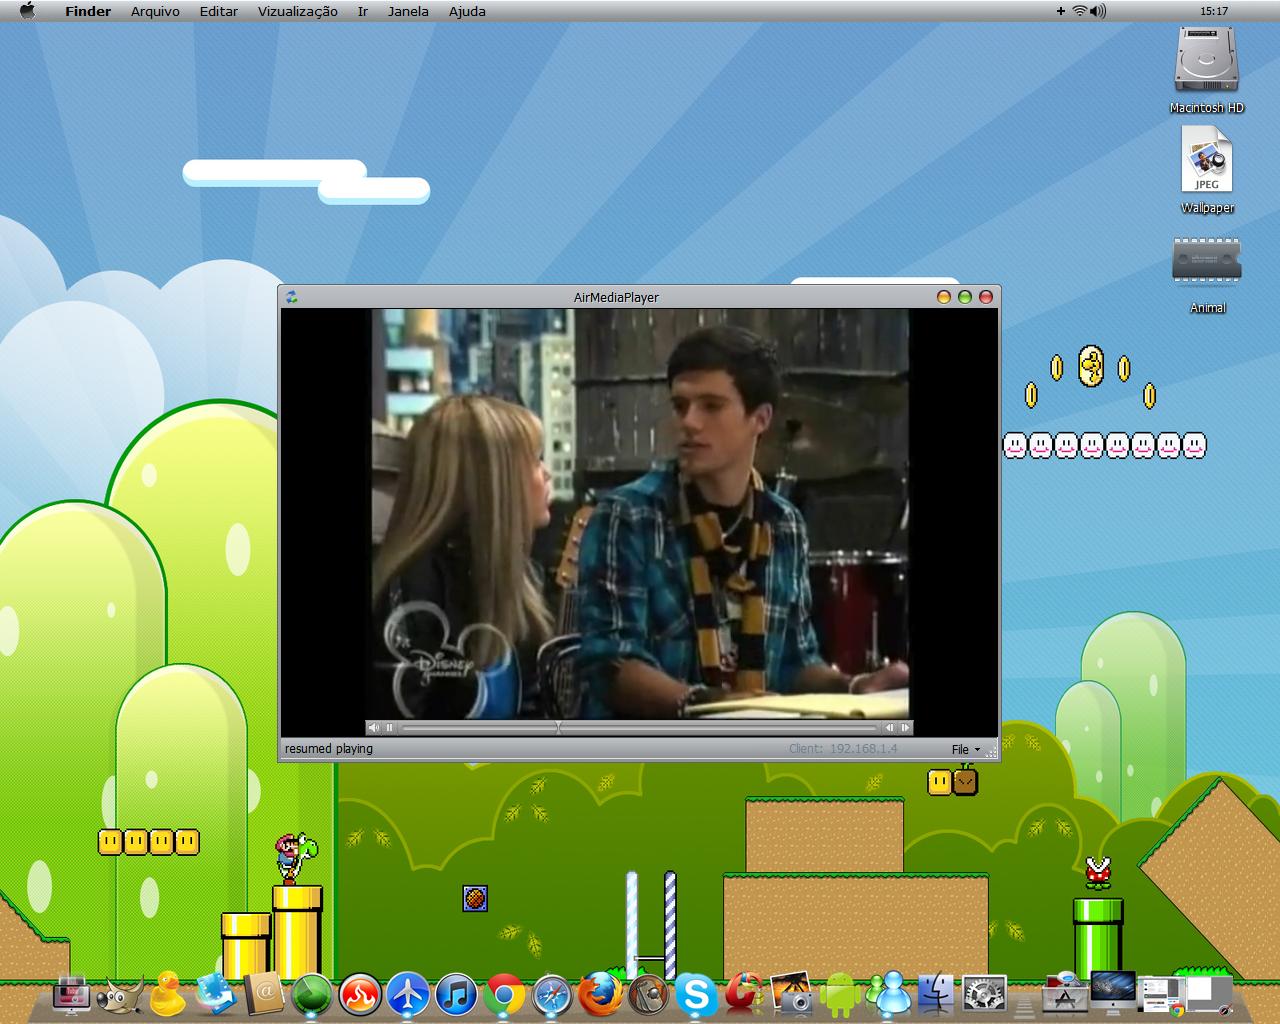Click the AirMediaPlayer title bar app icon
The image size is (1280, 1024).
coord(291,297)
